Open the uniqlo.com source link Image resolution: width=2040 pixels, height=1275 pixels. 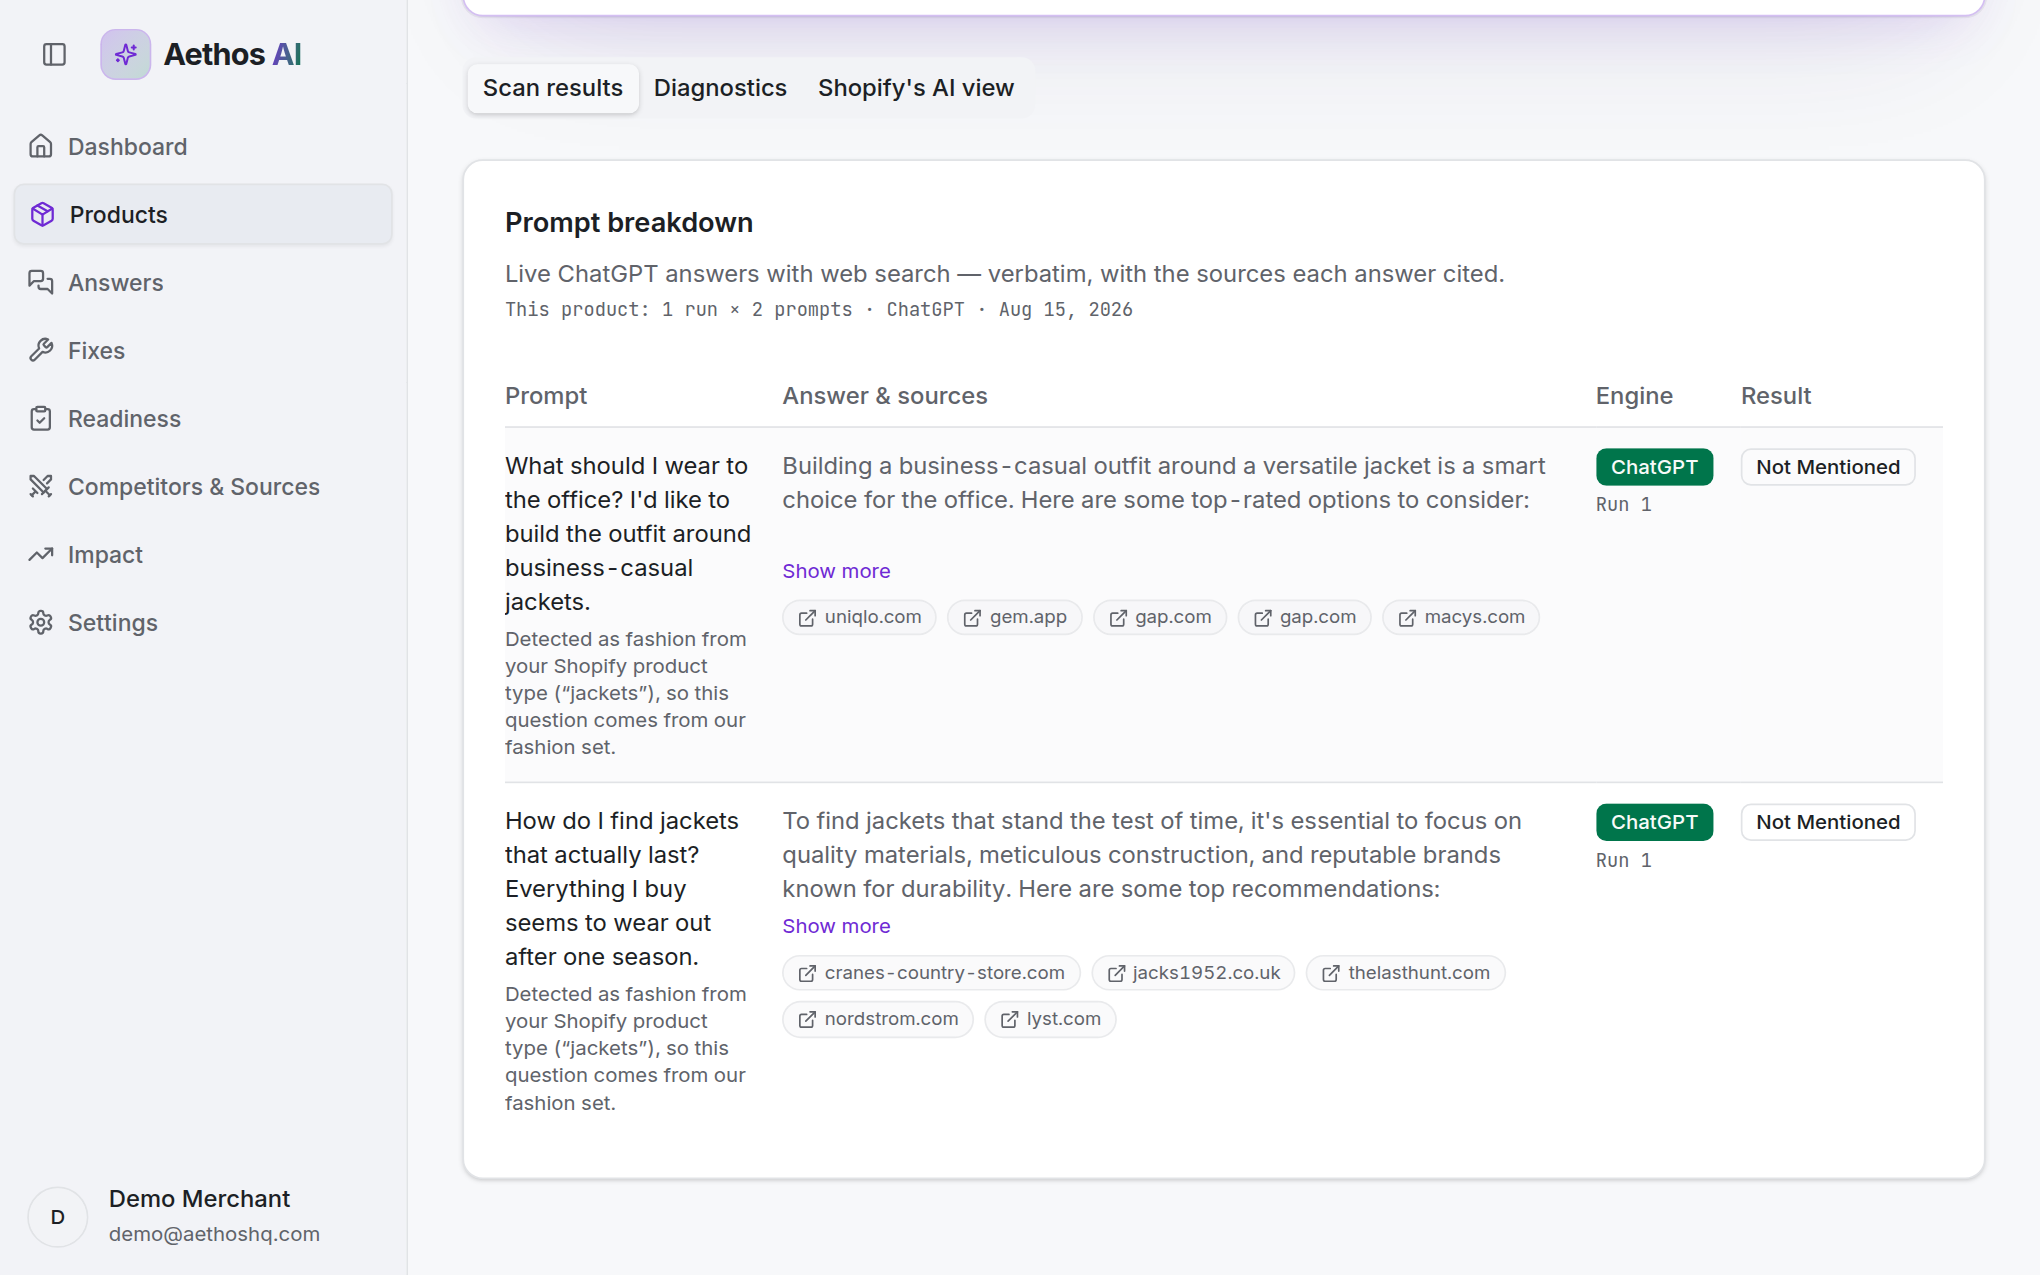[859, 618]
